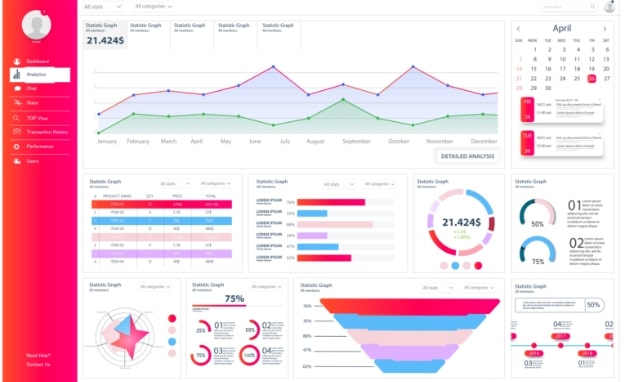Click the TOP View magnifier icon
The width and height of the screenshot is (625, 382).
click(x=16, y=118)
